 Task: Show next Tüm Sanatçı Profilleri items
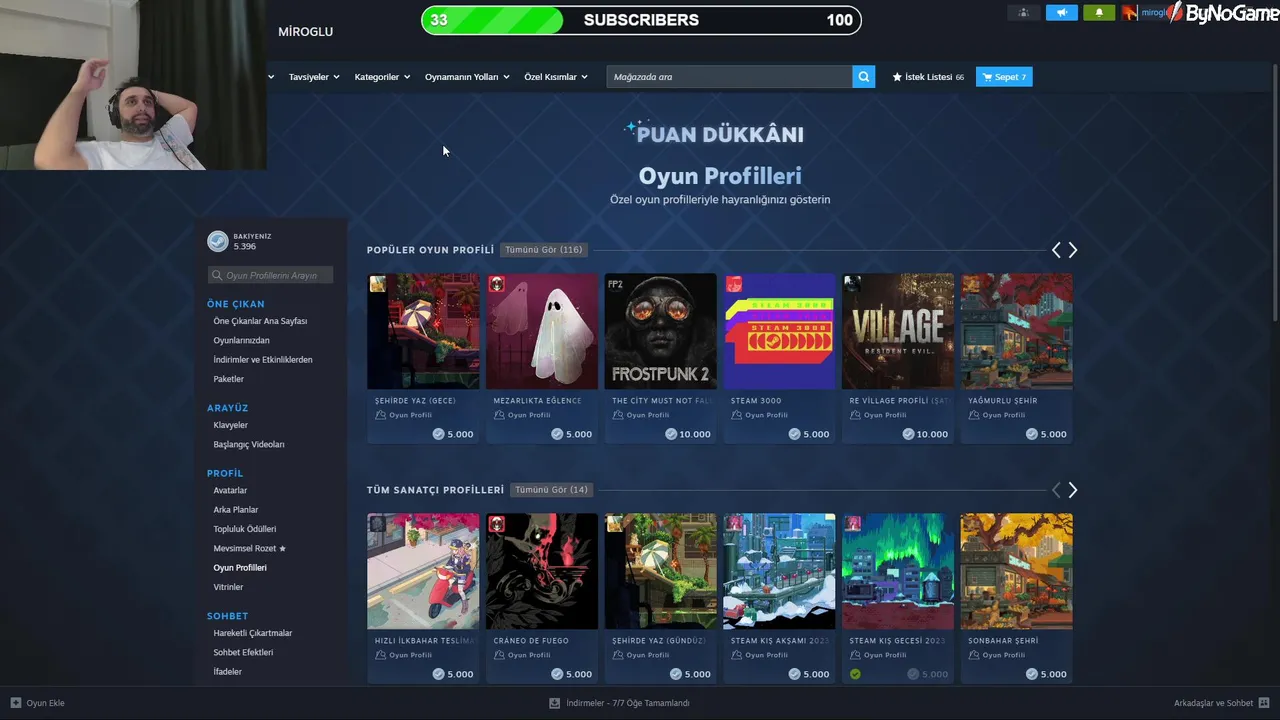point(1073,490)
